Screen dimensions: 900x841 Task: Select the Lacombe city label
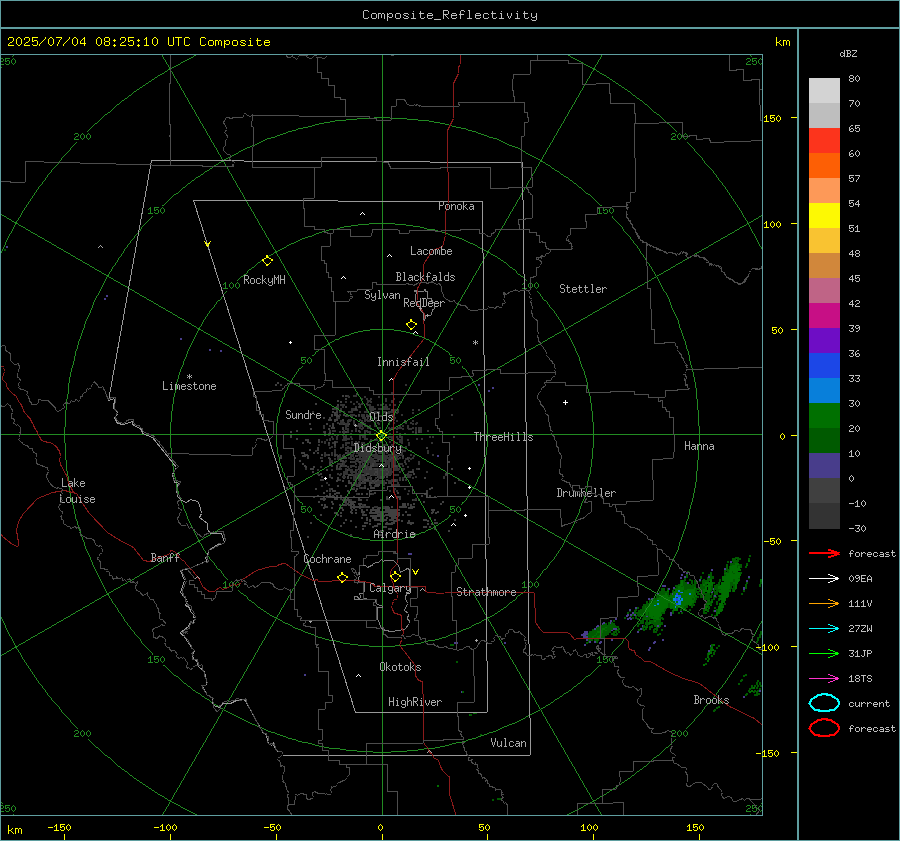[x=431, y=251]
